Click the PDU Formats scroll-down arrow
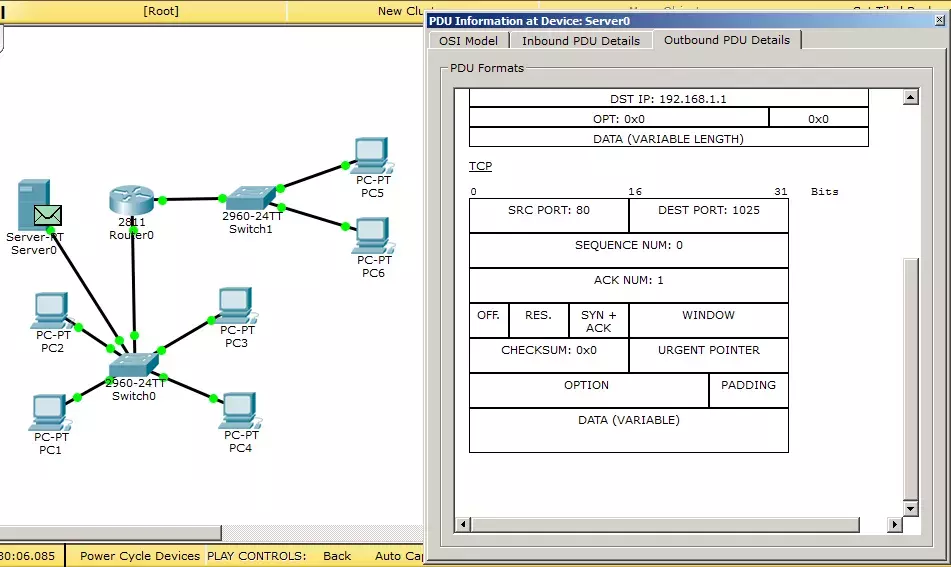This screenshot has height=567, width=951. coord(910,508)
